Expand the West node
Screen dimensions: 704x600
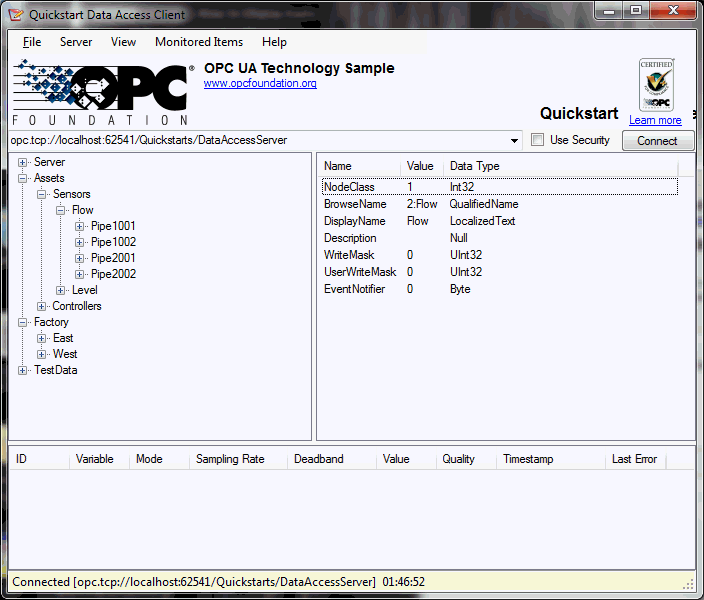click(41, 354)
